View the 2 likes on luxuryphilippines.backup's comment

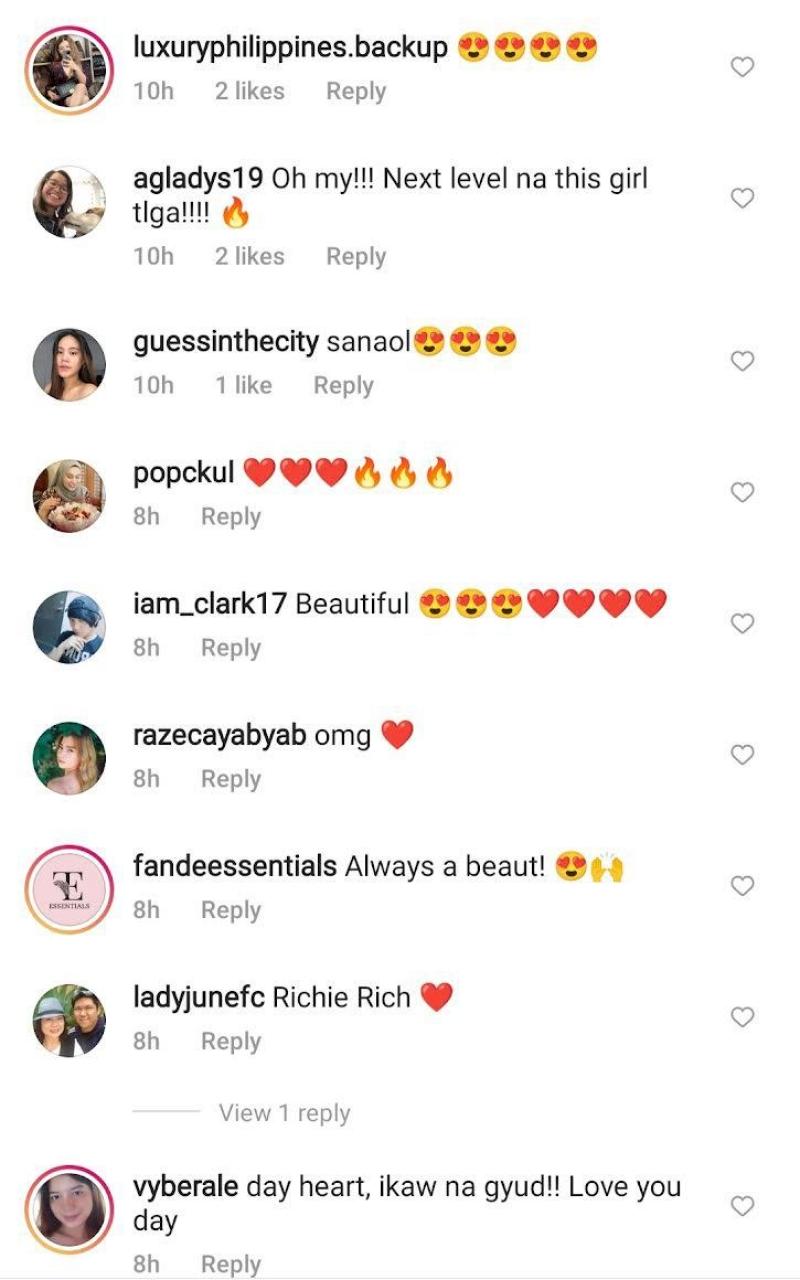click(249, 91)
